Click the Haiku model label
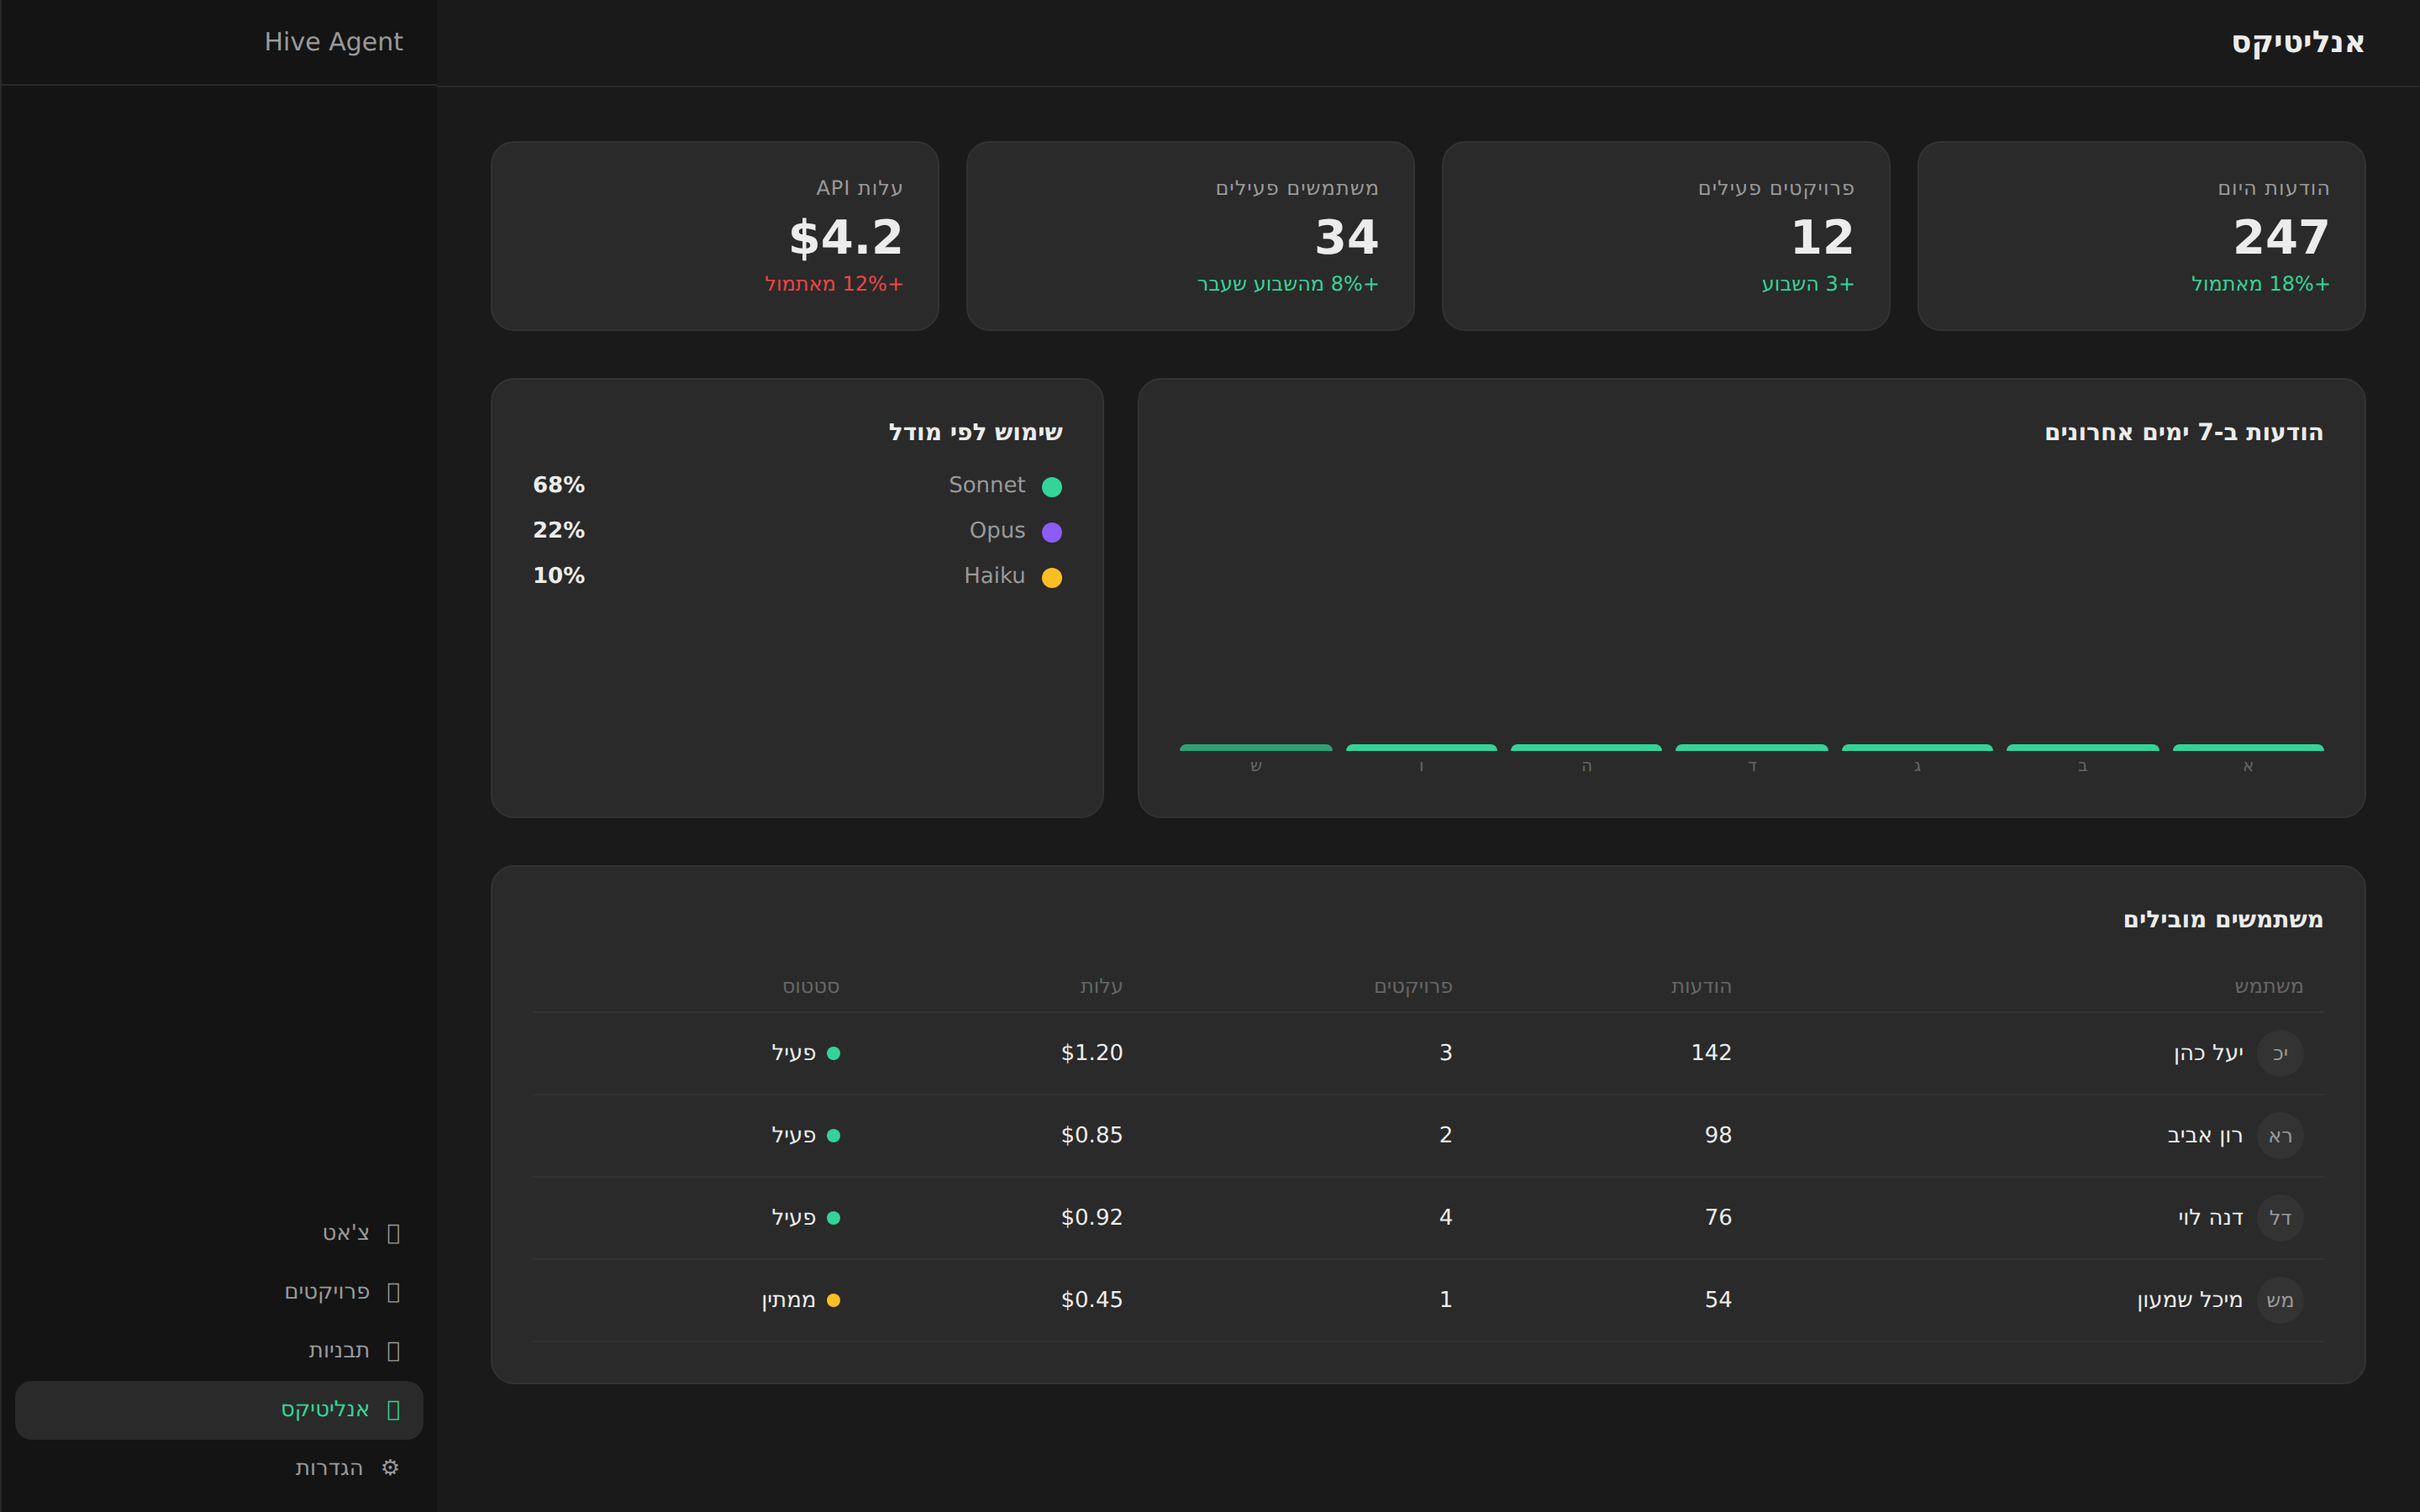The image size is (2420, 1512). [x=994, y=576]
